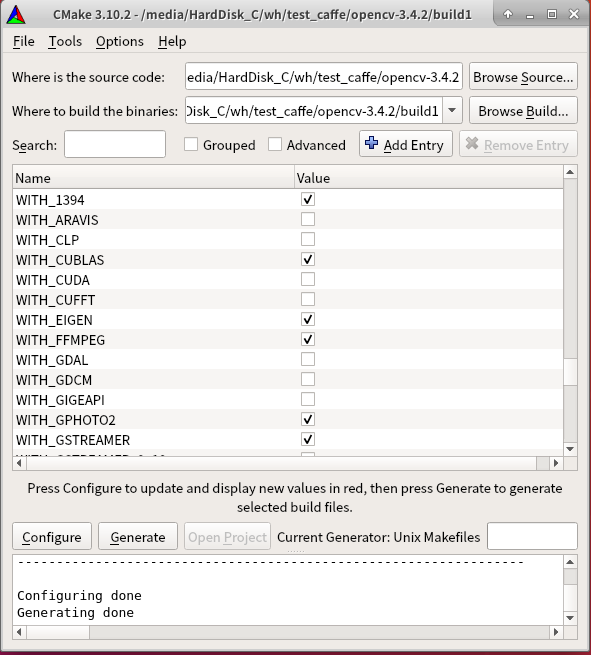Viewport: 591px width, 655px height.
Task: Click the keep-above arrow icon in title bar
Action: click(508, 14)
